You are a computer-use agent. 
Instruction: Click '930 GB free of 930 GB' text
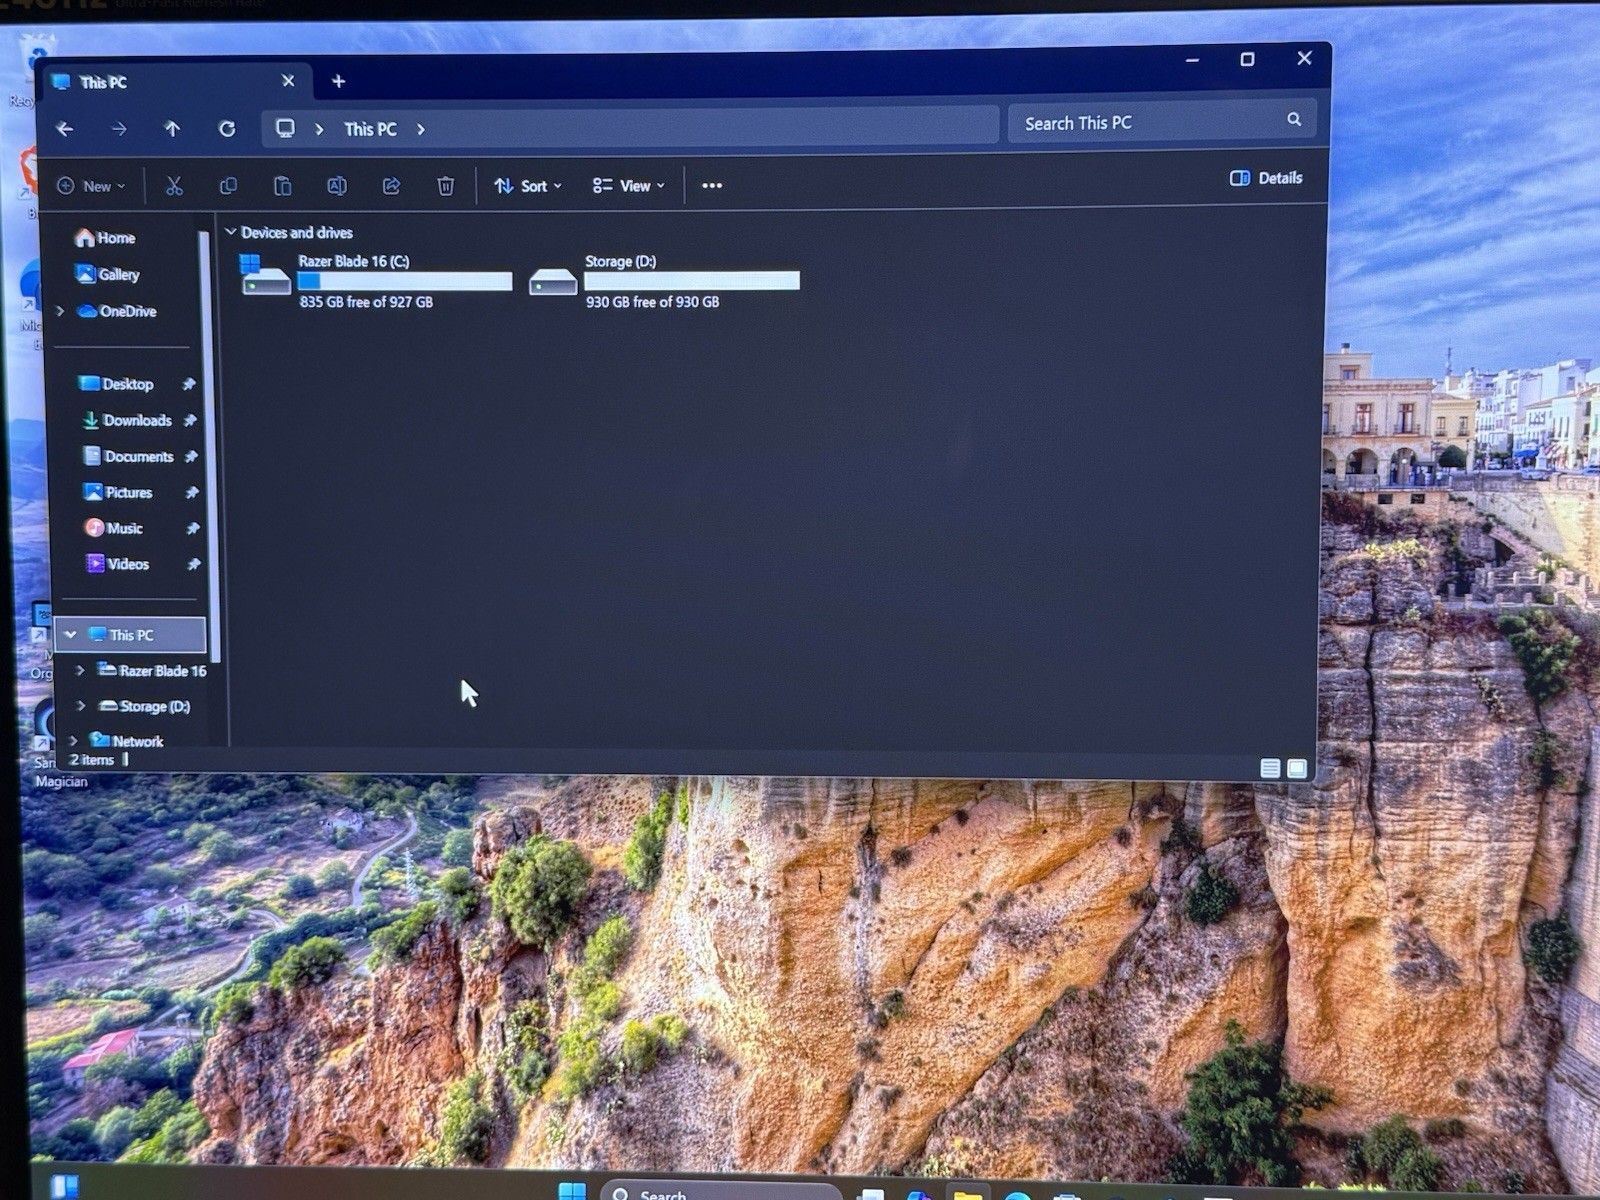[x=652, y=302]
